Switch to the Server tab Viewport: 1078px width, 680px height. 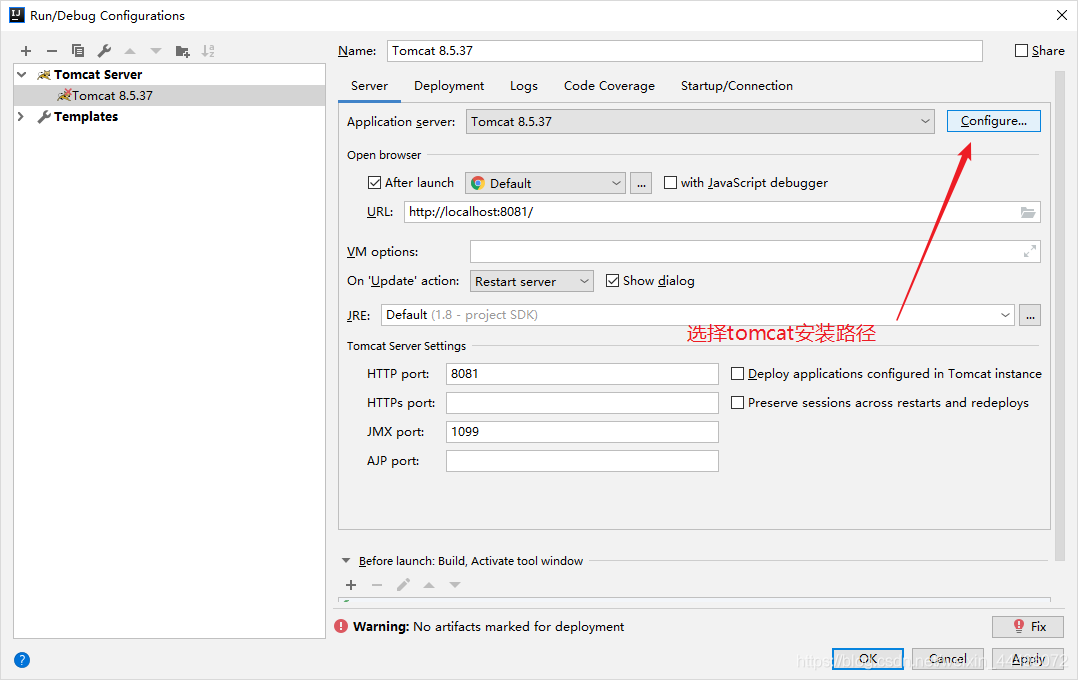[369, 86]
